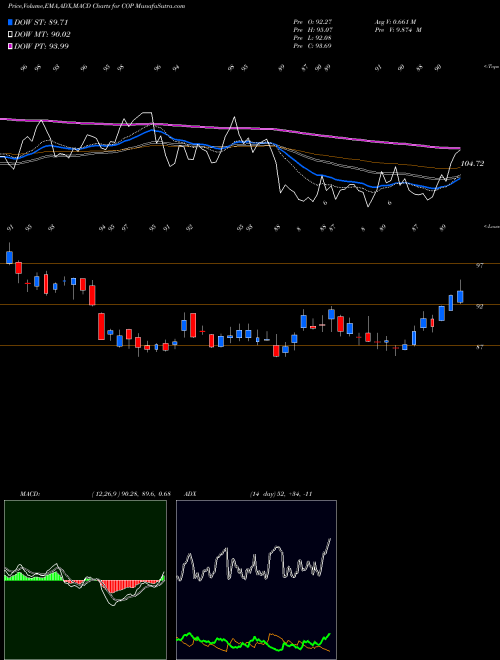Click the Lows label at the right edge
Image resolution: width=500 pixels, height=660 pixels.
(x=491, y=226)
